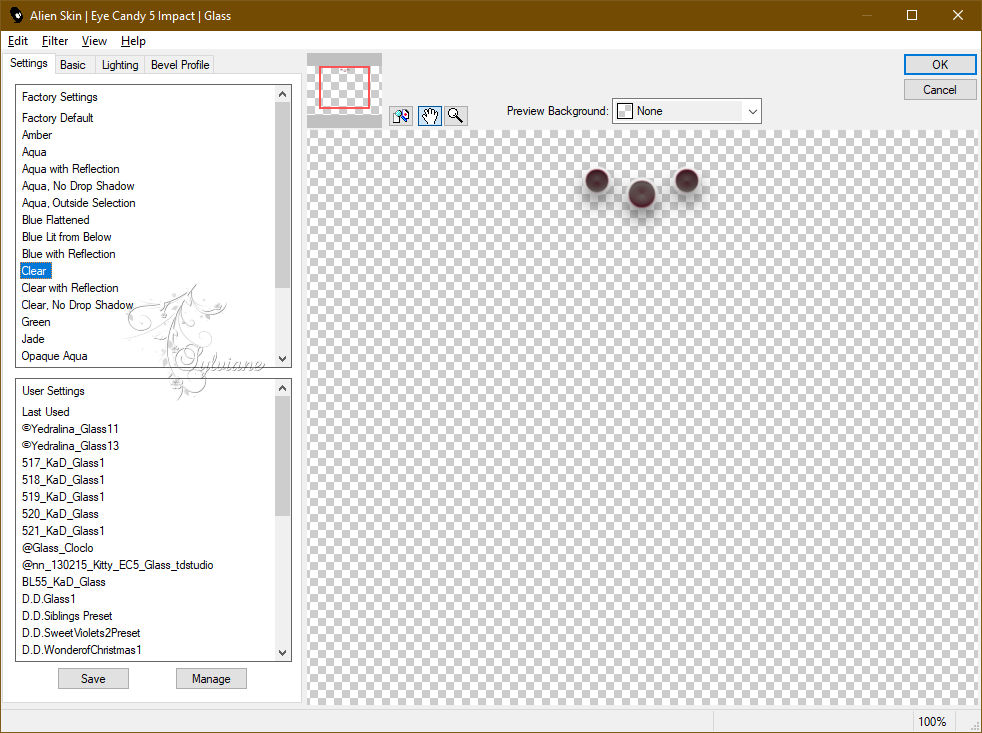Select the Aqua preset
The height and width of the screenshot is (733, 982).
(x=34, y=152)
